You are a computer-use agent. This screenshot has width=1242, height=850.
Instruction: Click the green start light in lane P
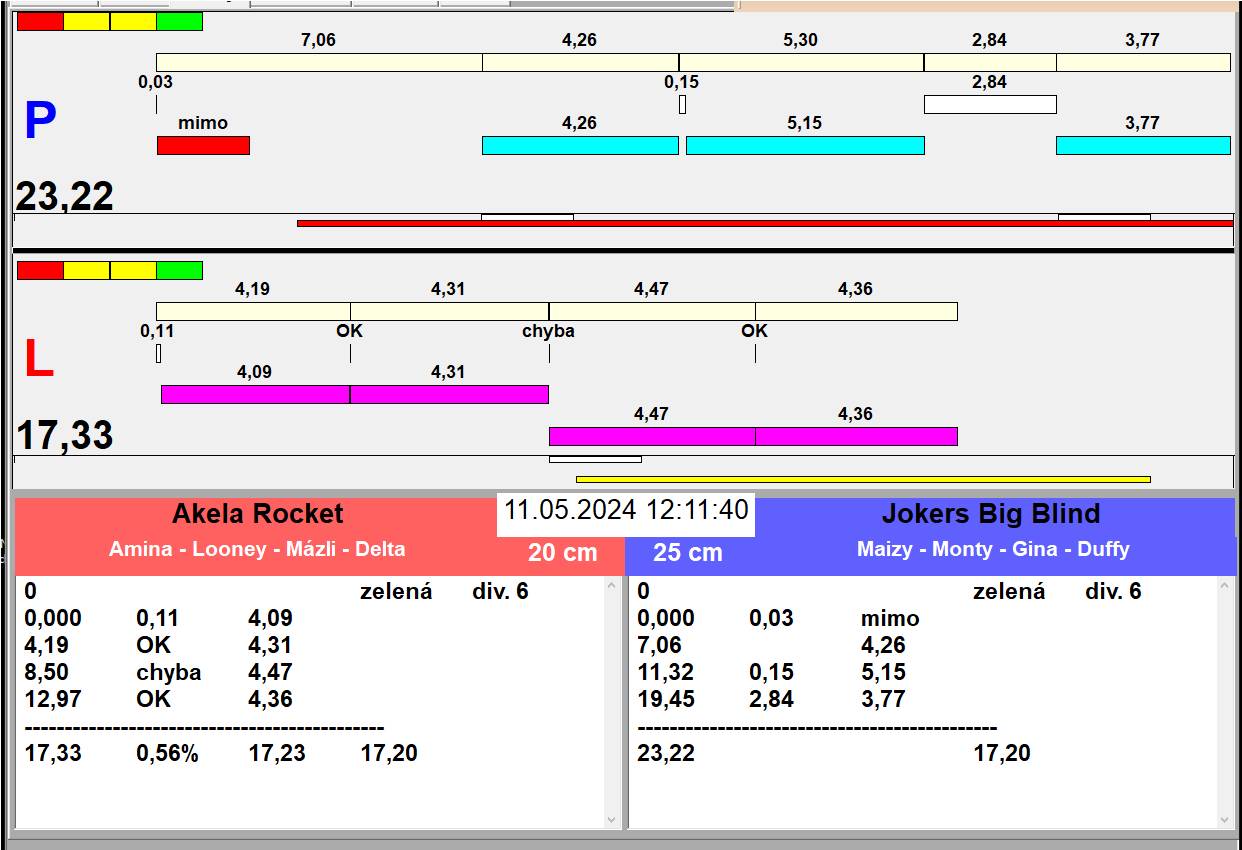[180, 21]
